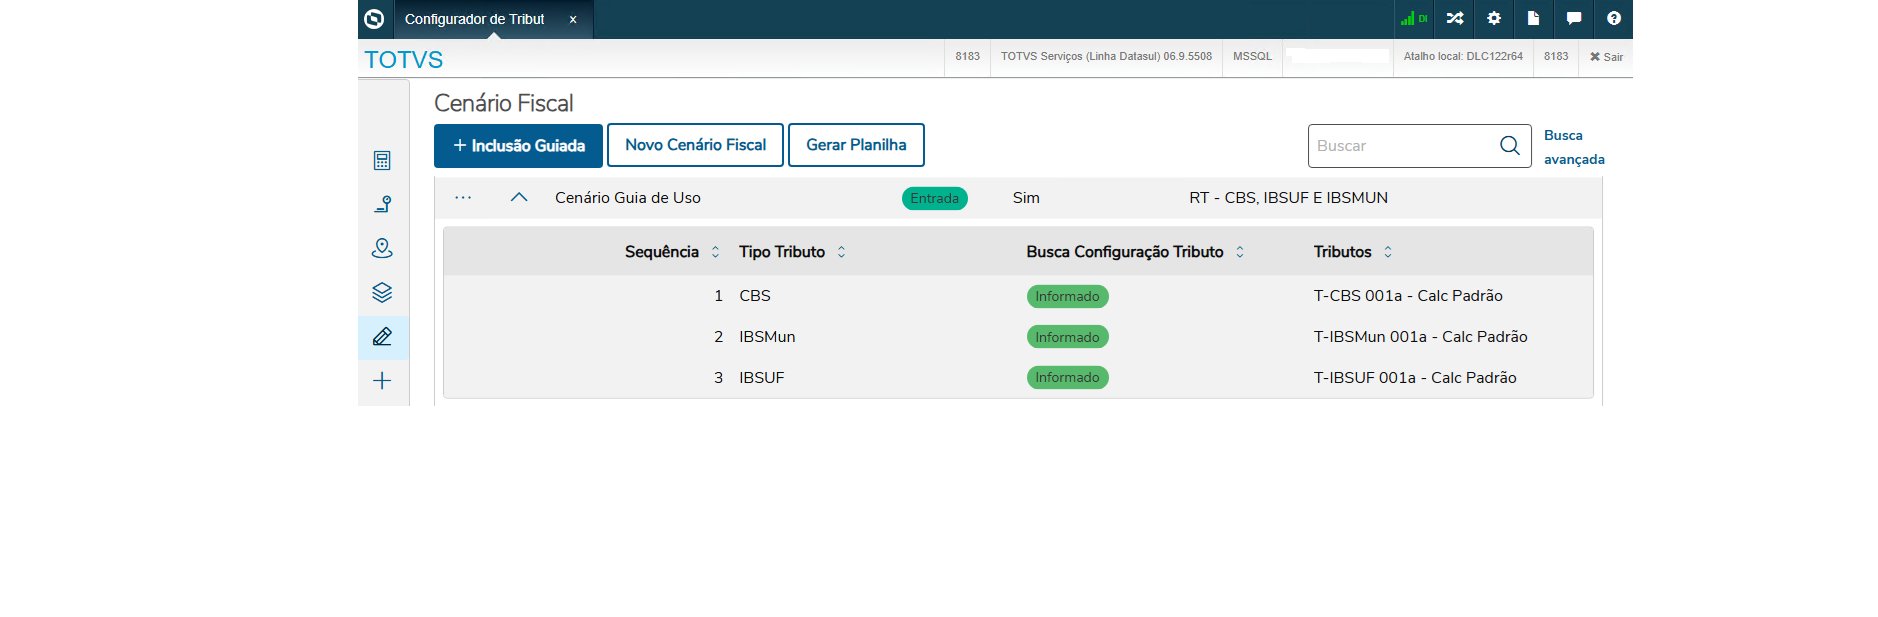Click the Sim value in scenario row
The width and height of the screenshot is (1878, 617).
(x=1026, y=198)
